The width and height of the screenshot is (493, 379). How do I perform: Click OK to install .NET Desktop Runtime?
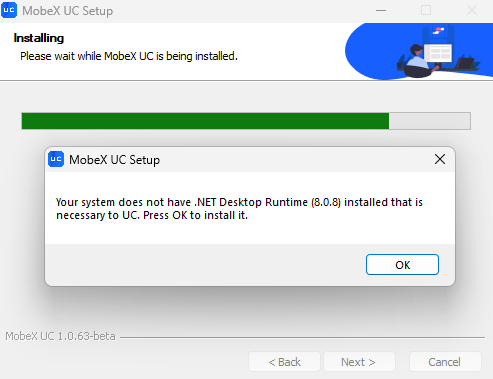coord(402,265)
